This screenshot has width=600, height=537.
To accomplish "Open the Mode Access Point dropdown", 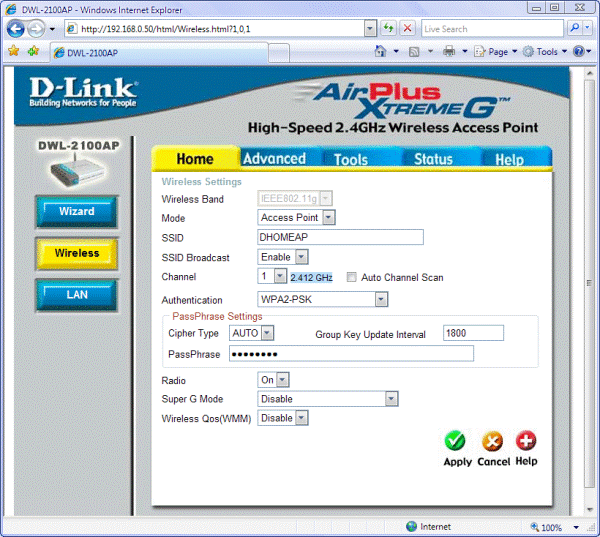I will [x=296, y=217].
